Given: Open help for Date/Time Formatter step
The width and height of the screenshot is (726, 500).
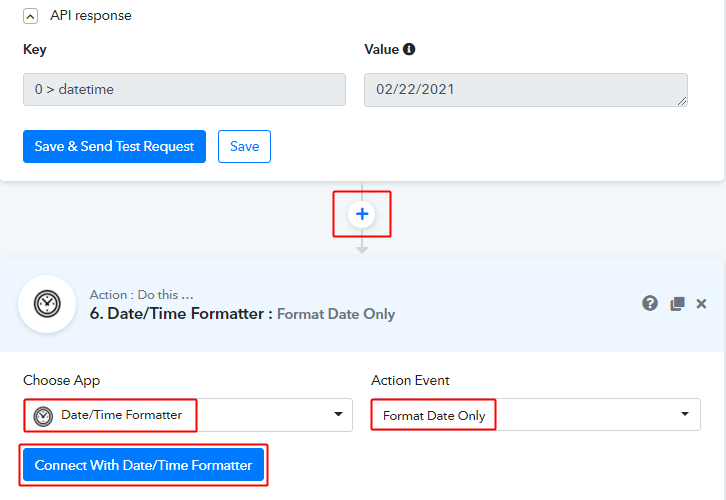Looking at the screenshot, I should point(650,304).
